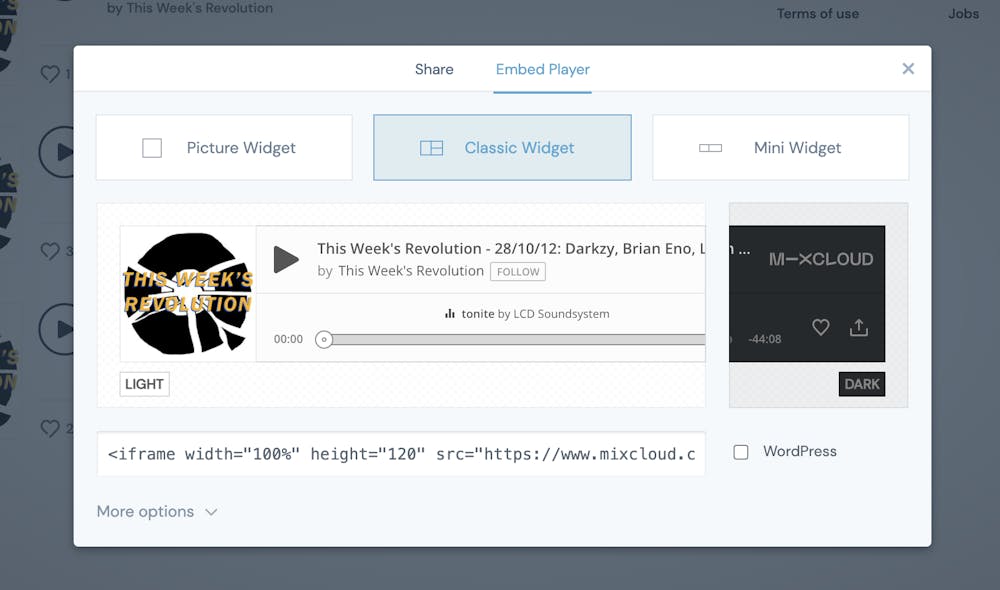Click the Classic Widget layout icon
Screen dimensions: 1000x590
click(431, 148)
